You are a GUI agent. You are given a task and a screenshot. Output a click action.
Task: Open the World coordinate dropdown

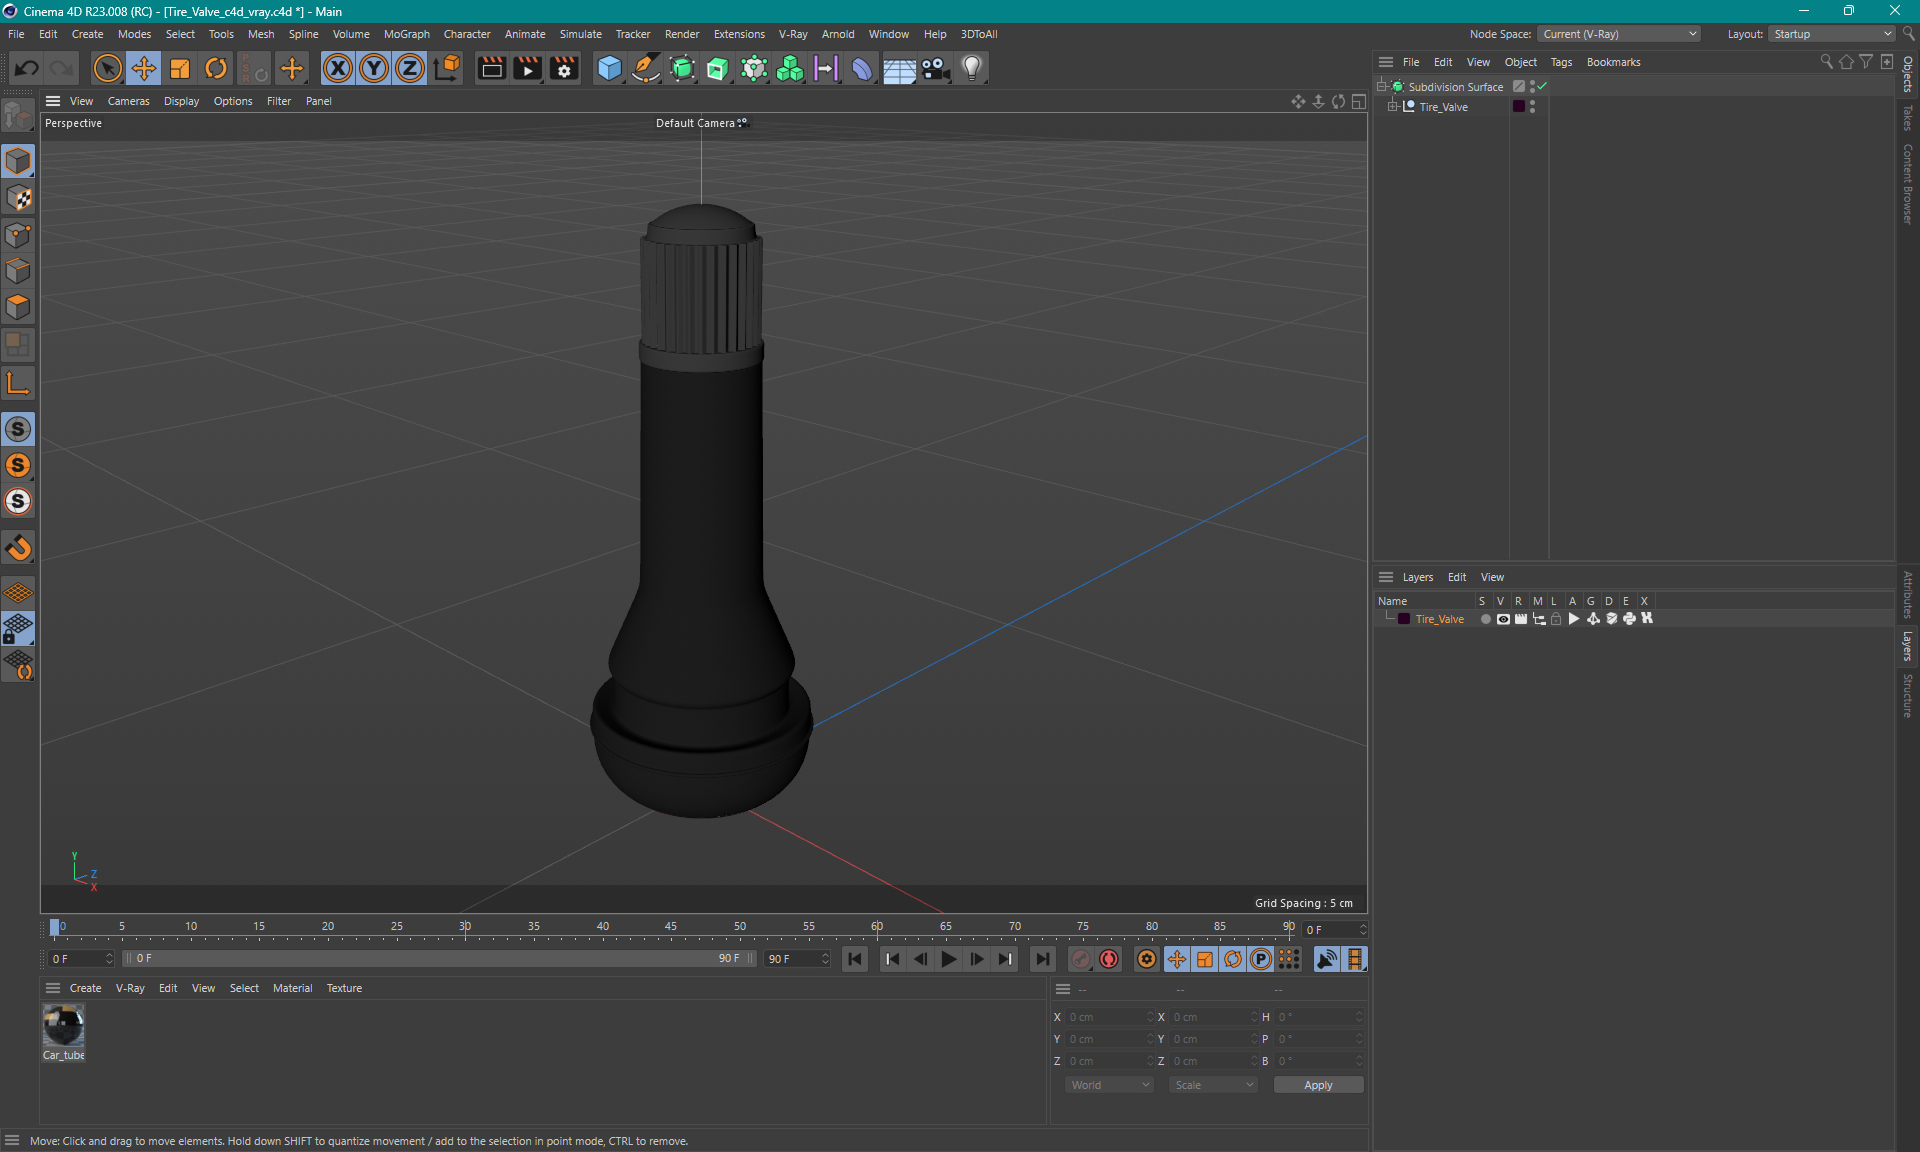[1109, 1085]
